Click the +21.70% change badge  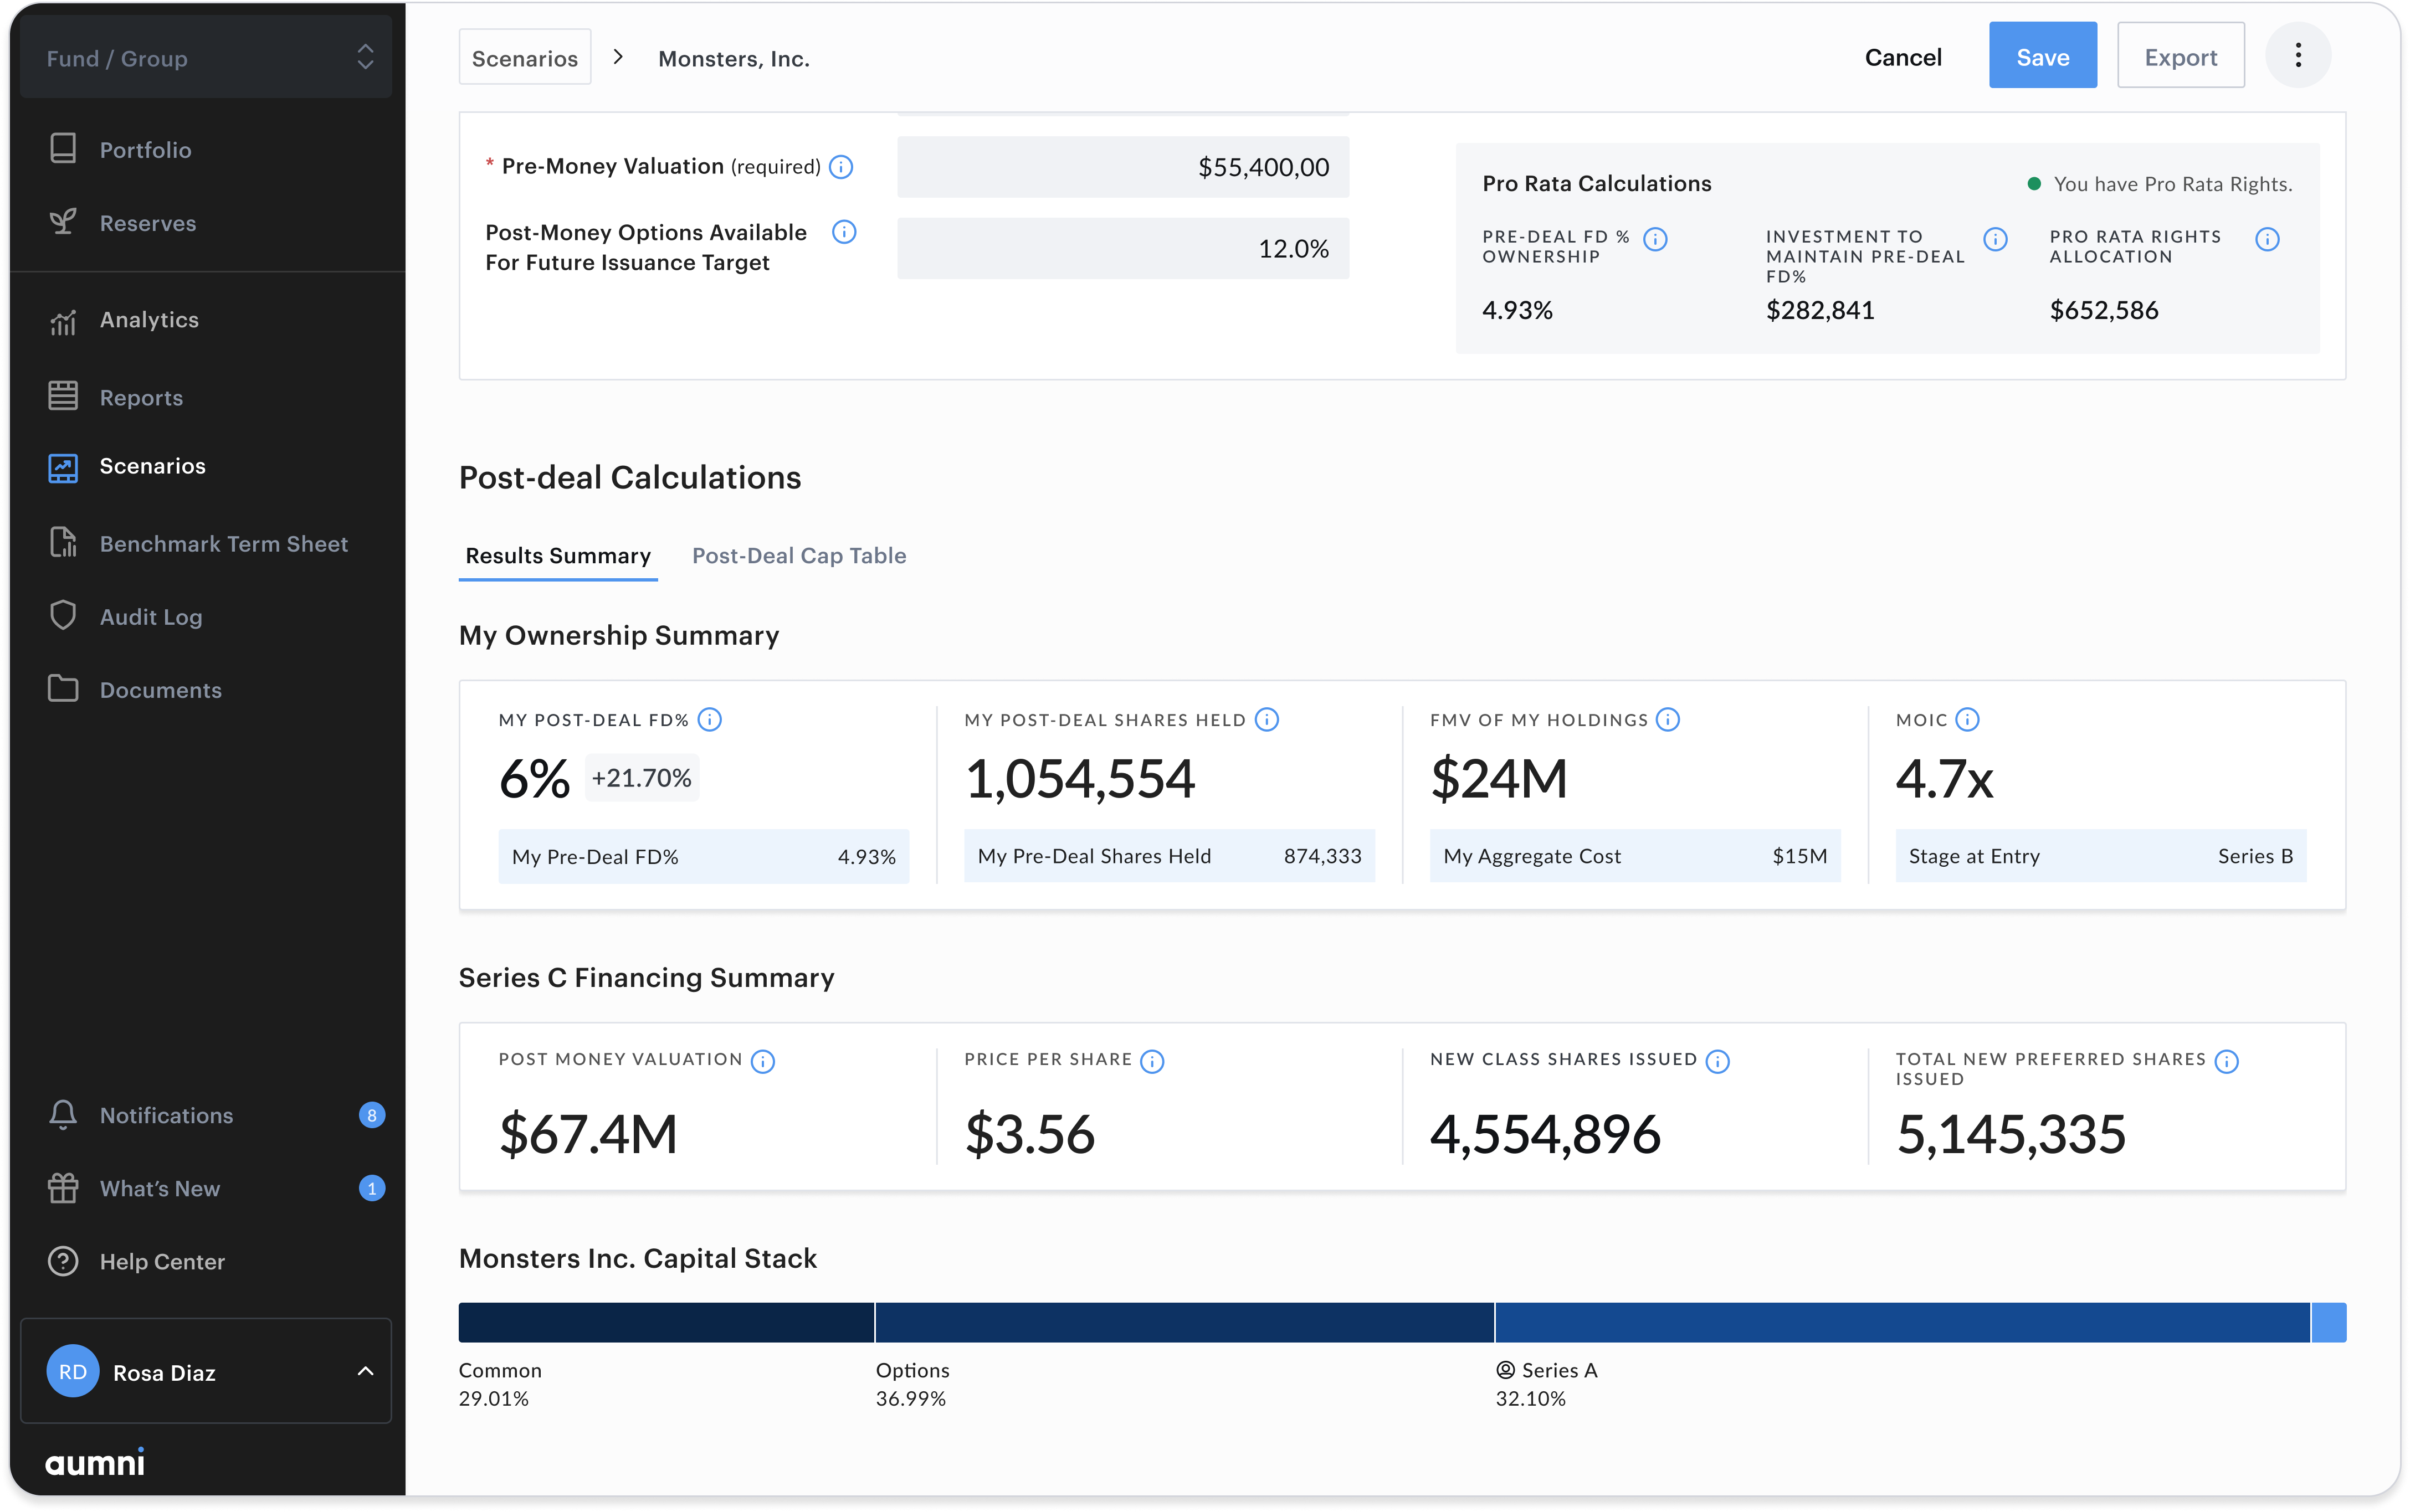click(x=641, y=778)
